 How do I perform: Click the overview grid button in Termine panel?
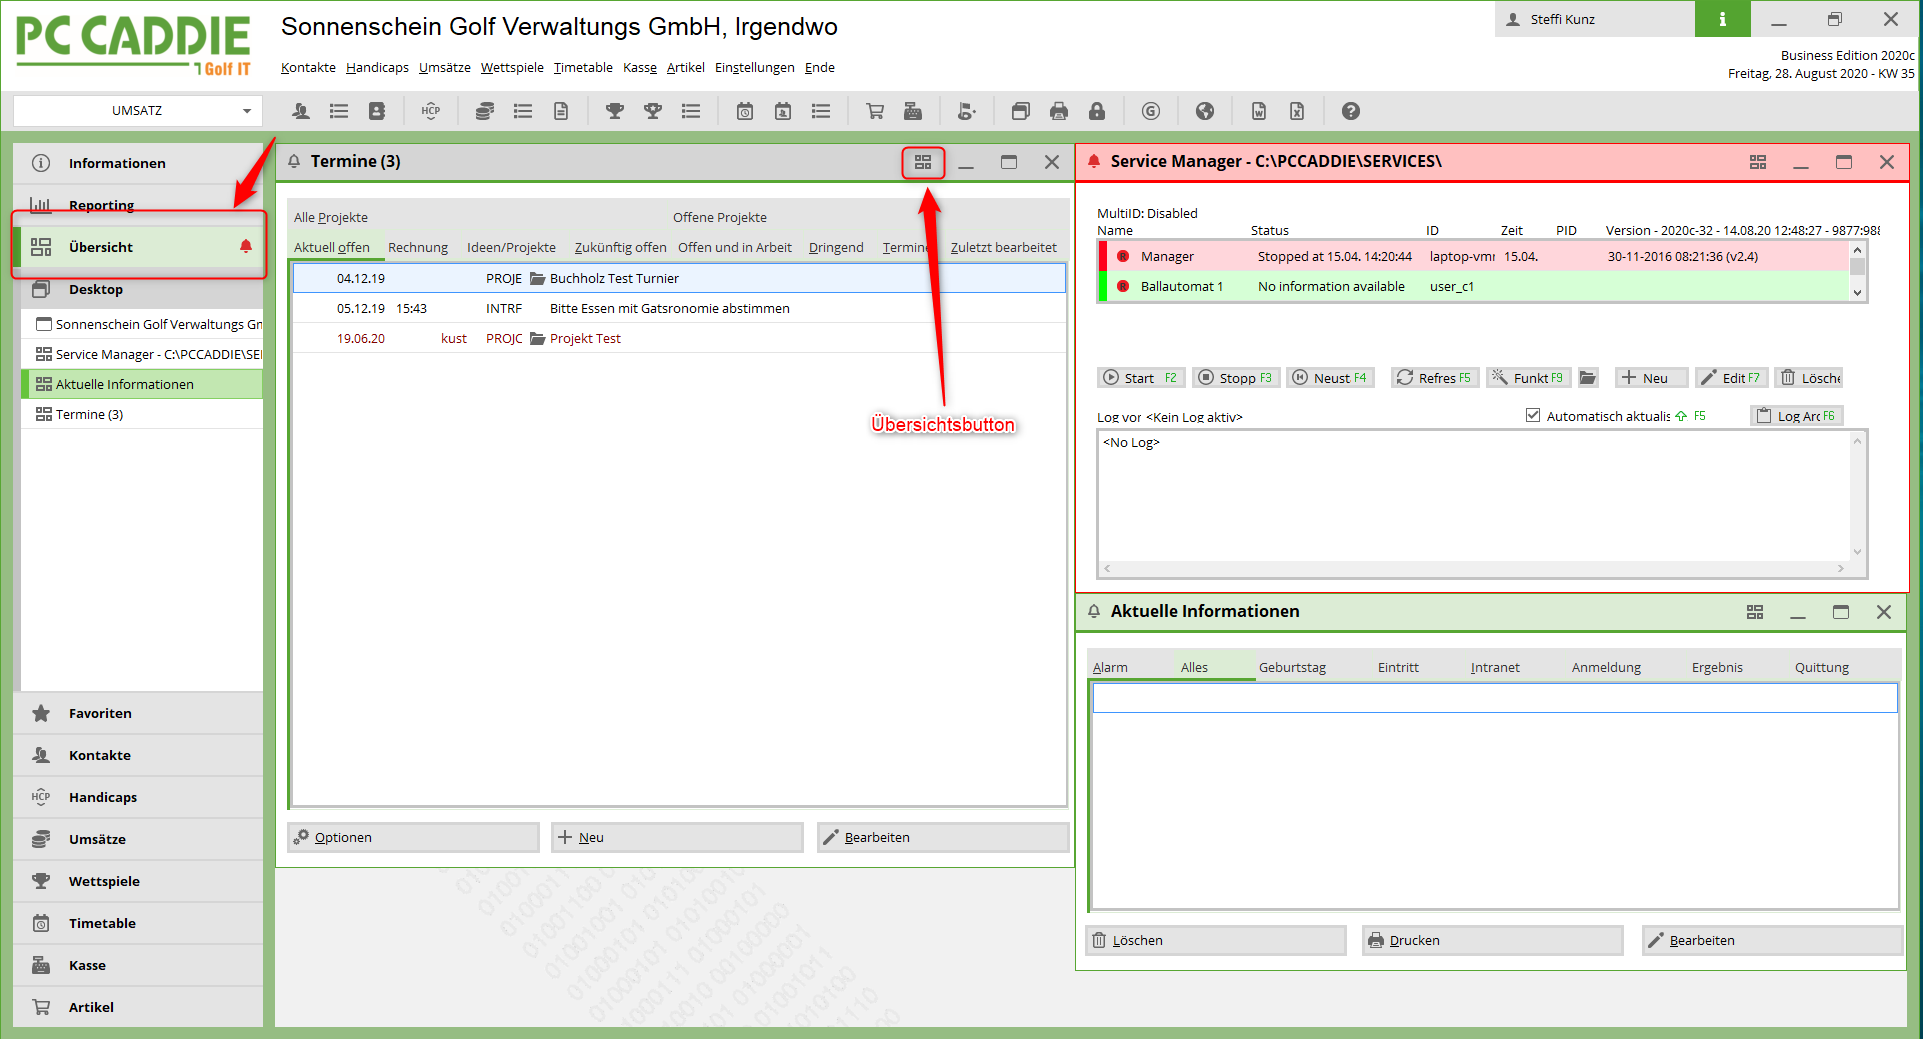pos(923,162)
